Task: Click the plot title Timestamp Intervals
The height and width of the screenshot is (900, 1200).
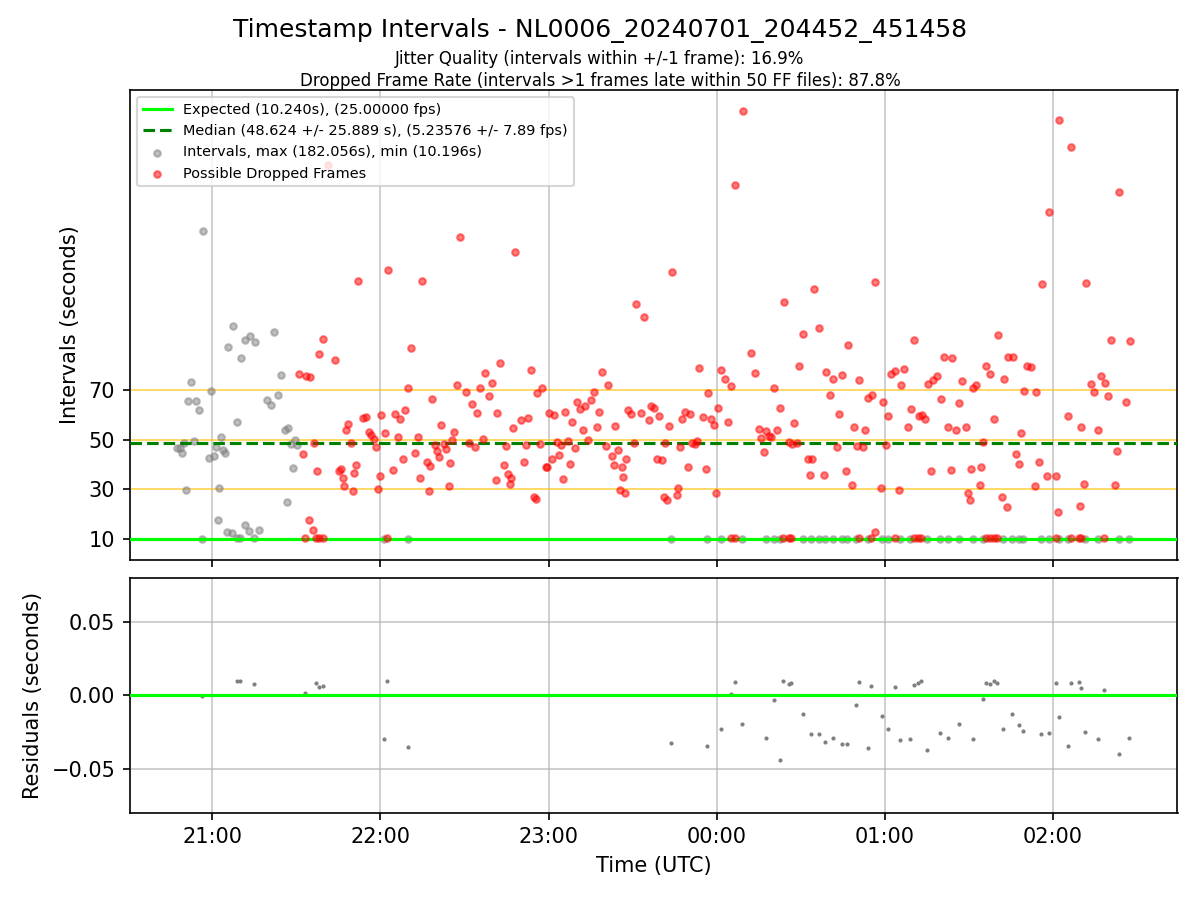Action: pyautogui.click(x=600, y=29)
